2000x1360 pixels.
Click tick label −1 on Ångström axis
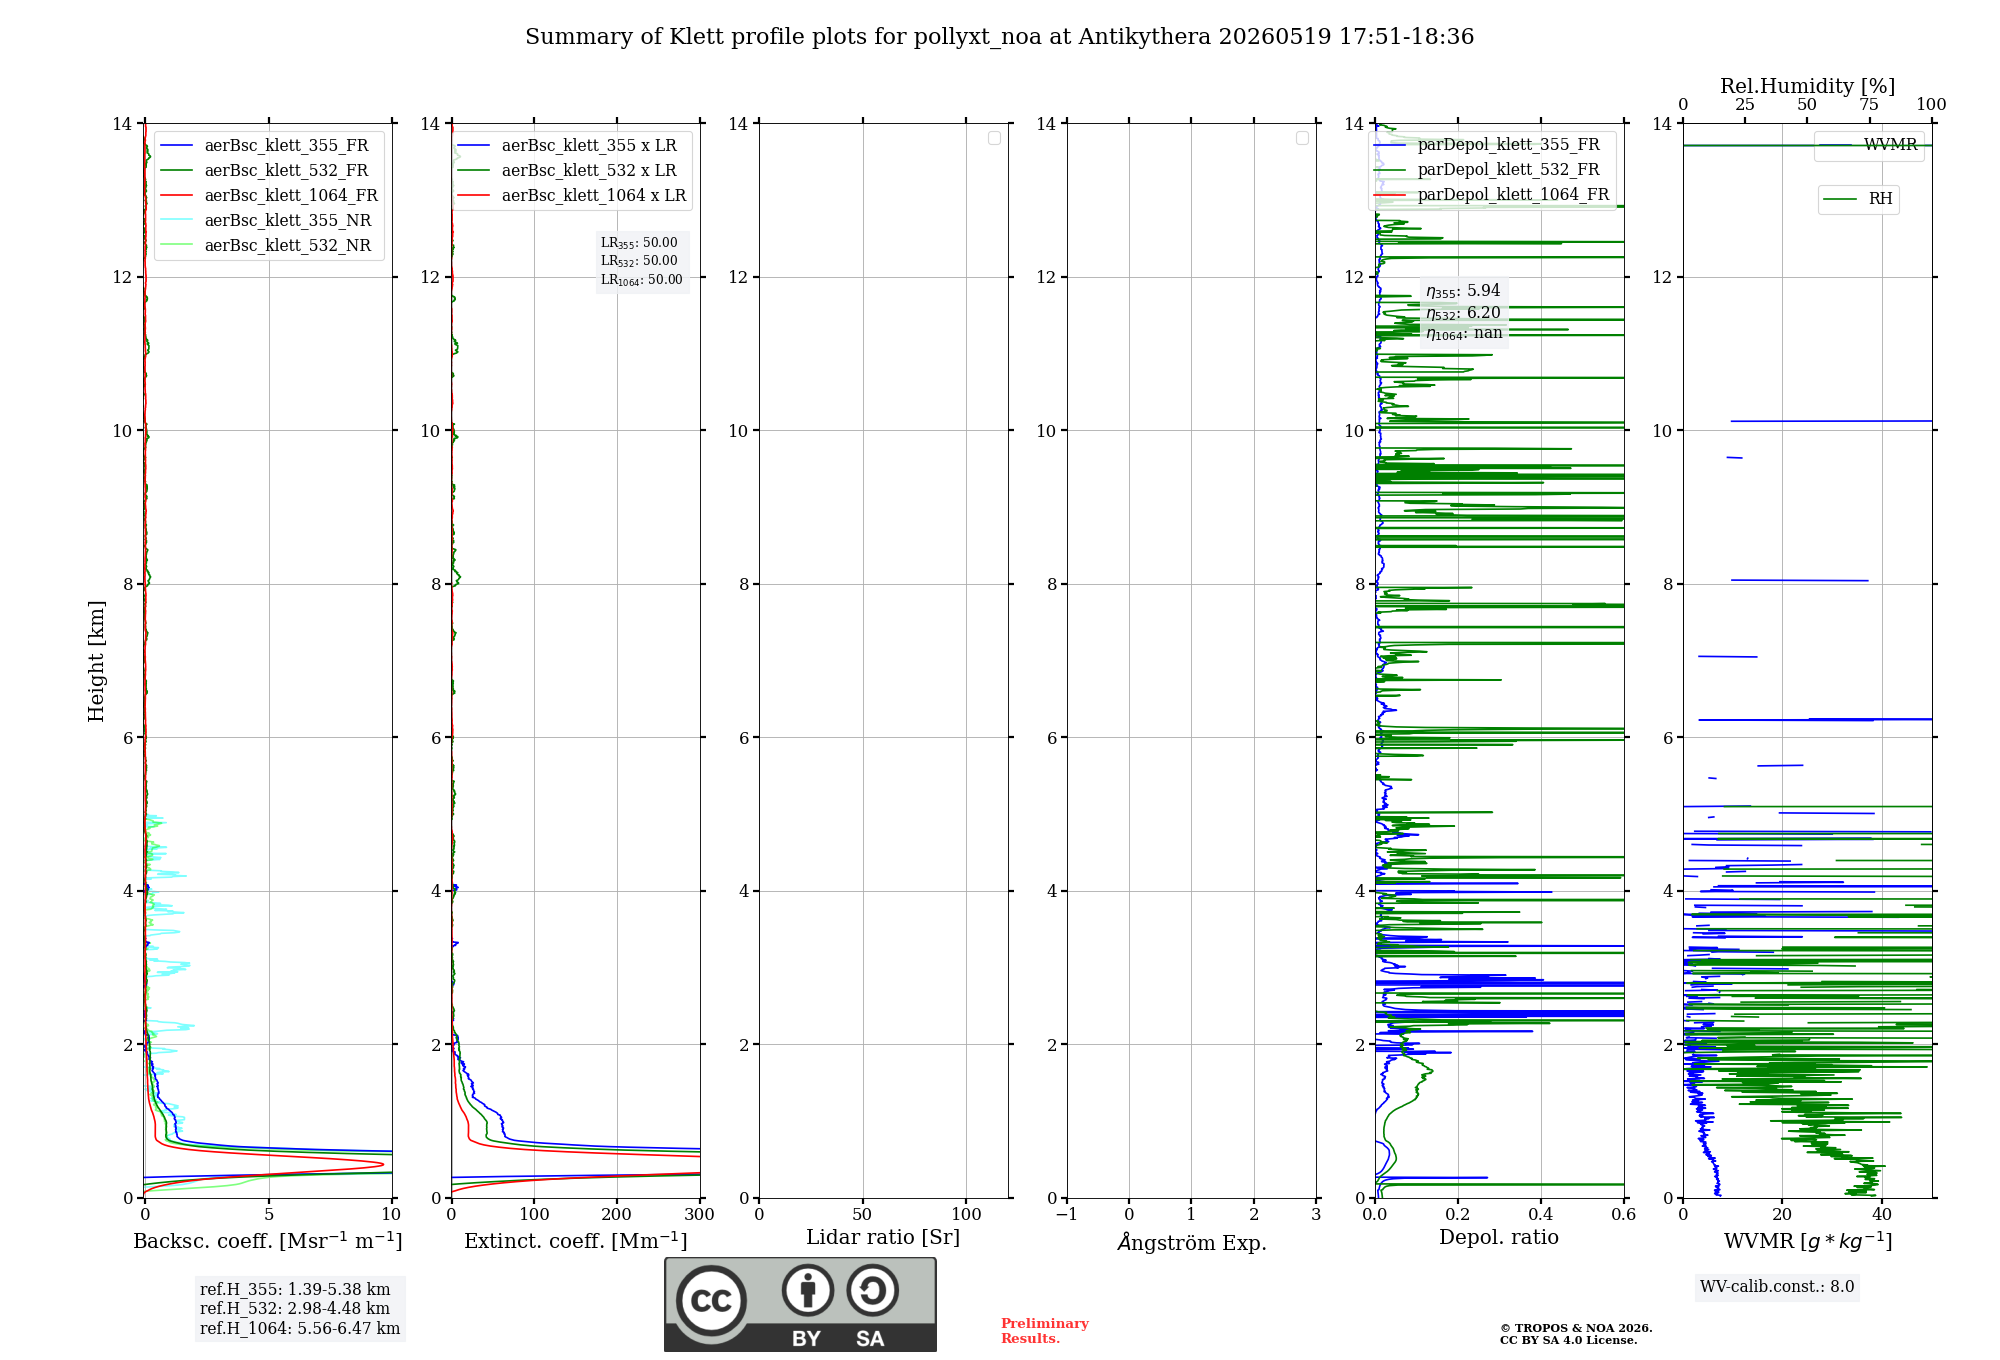(x=1067, y=1215)
